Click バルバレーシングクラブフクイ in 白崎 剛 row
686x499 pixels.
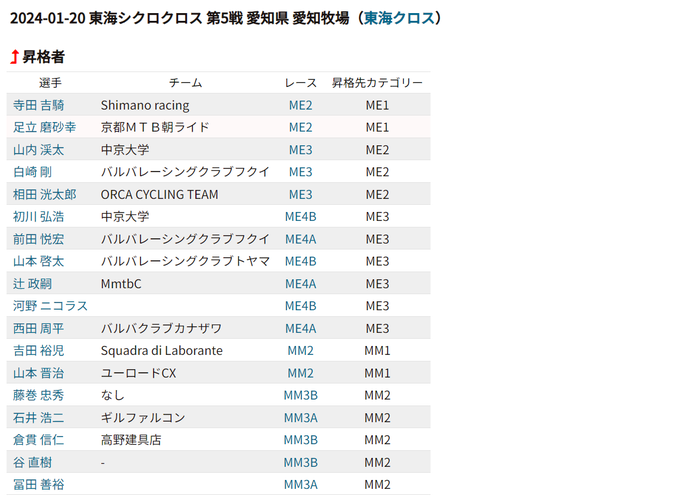[185, 172]
